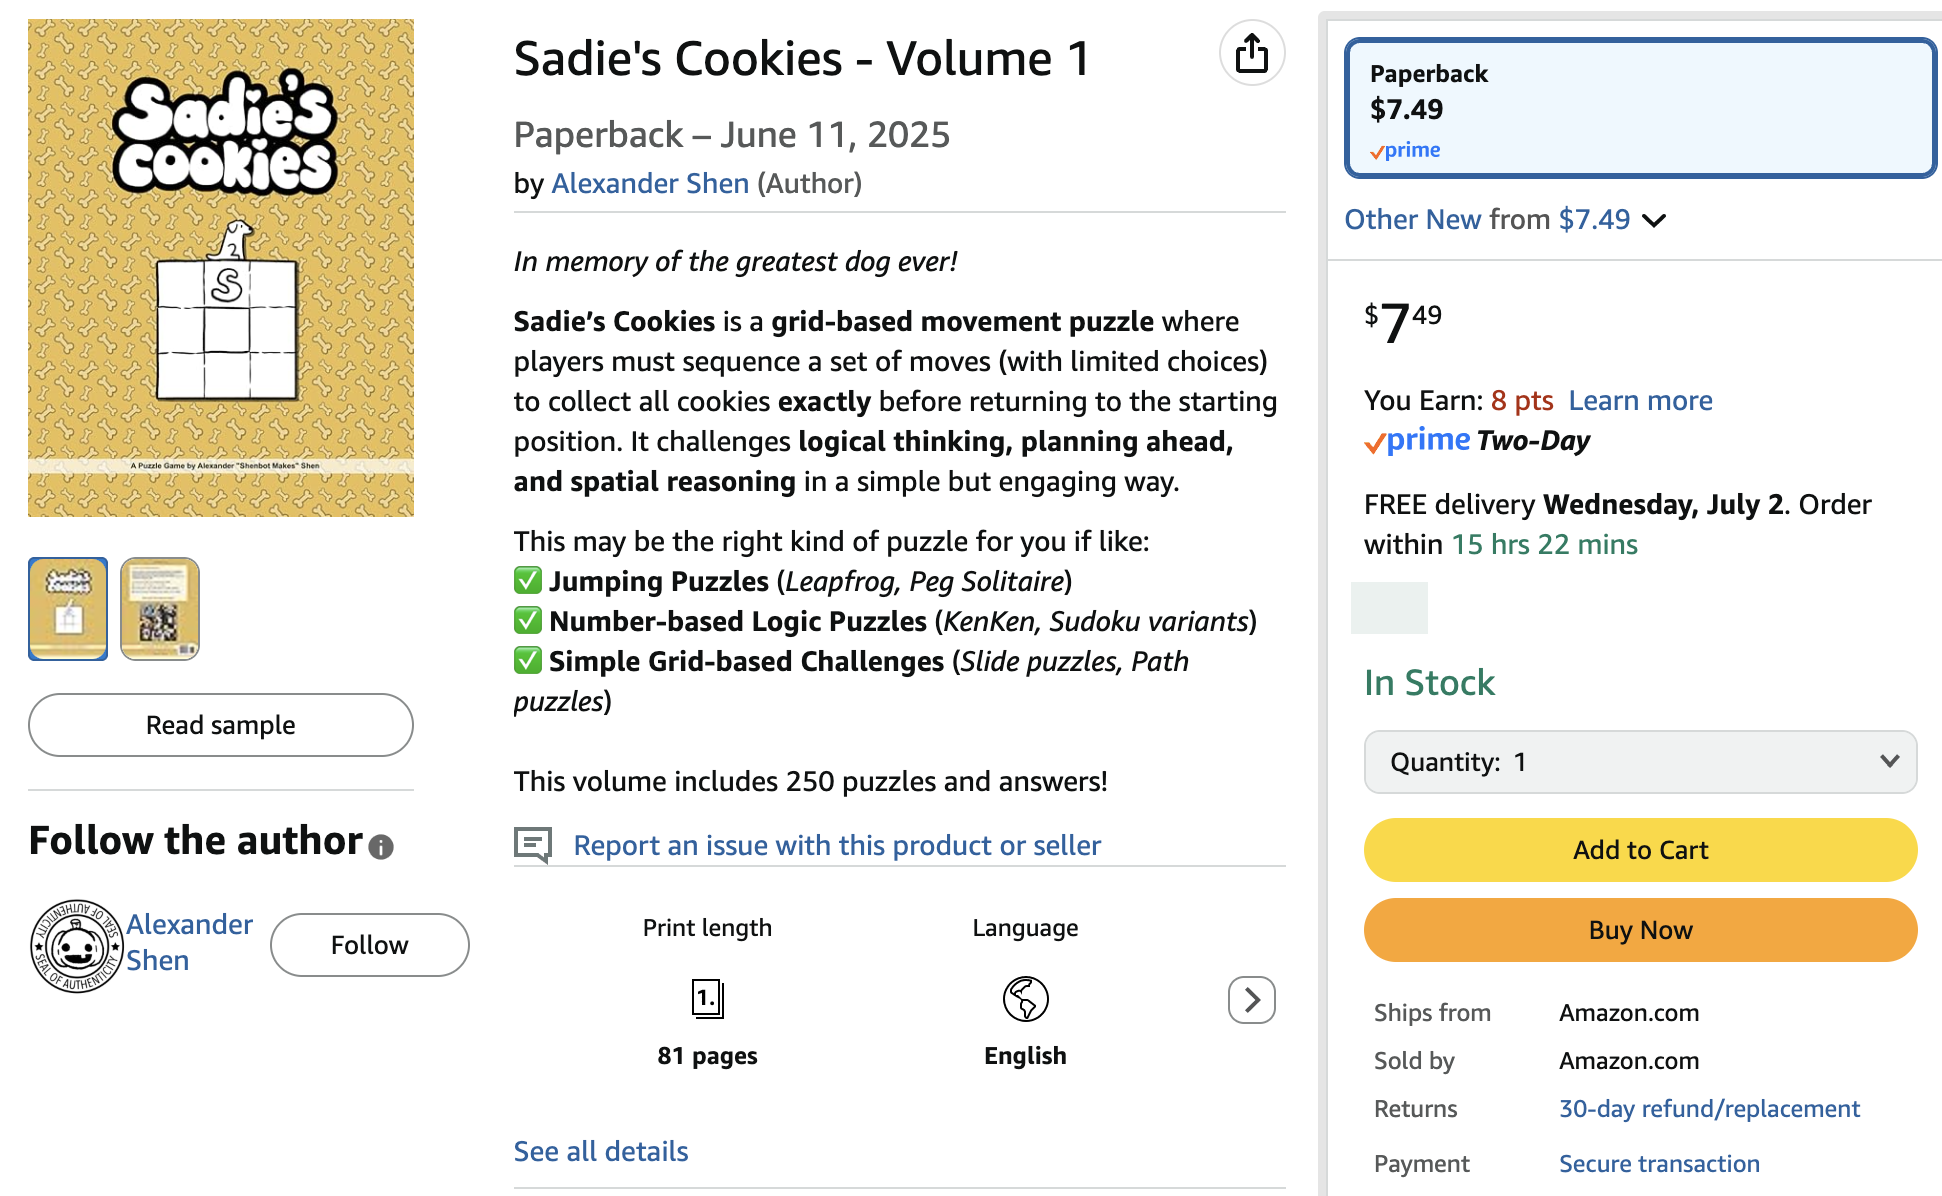
Task: Open See all details link
Action: [x=601, y=1151]
